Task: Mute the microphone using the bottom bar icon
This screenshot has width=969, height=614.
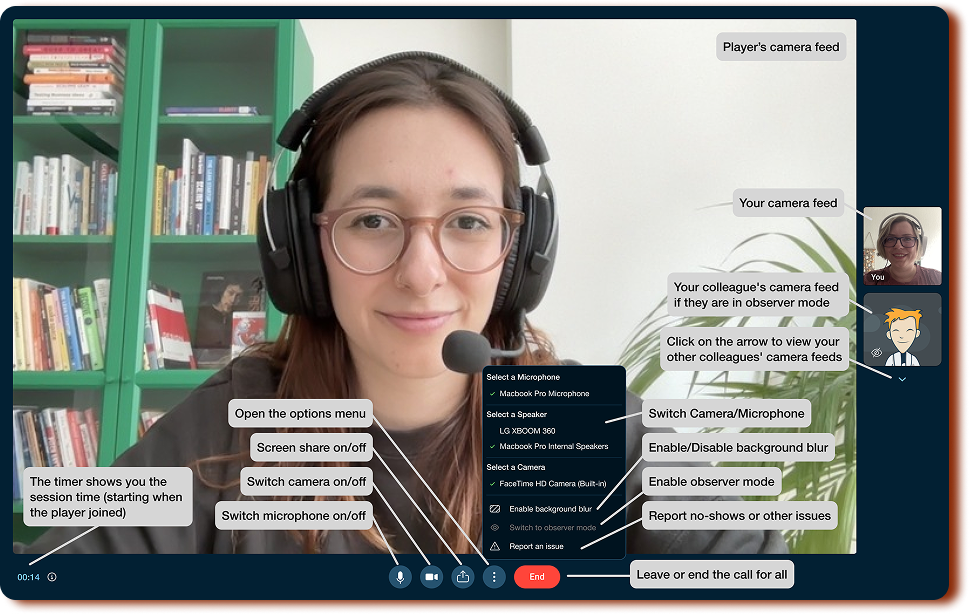Action: click(x=400, y=577)
